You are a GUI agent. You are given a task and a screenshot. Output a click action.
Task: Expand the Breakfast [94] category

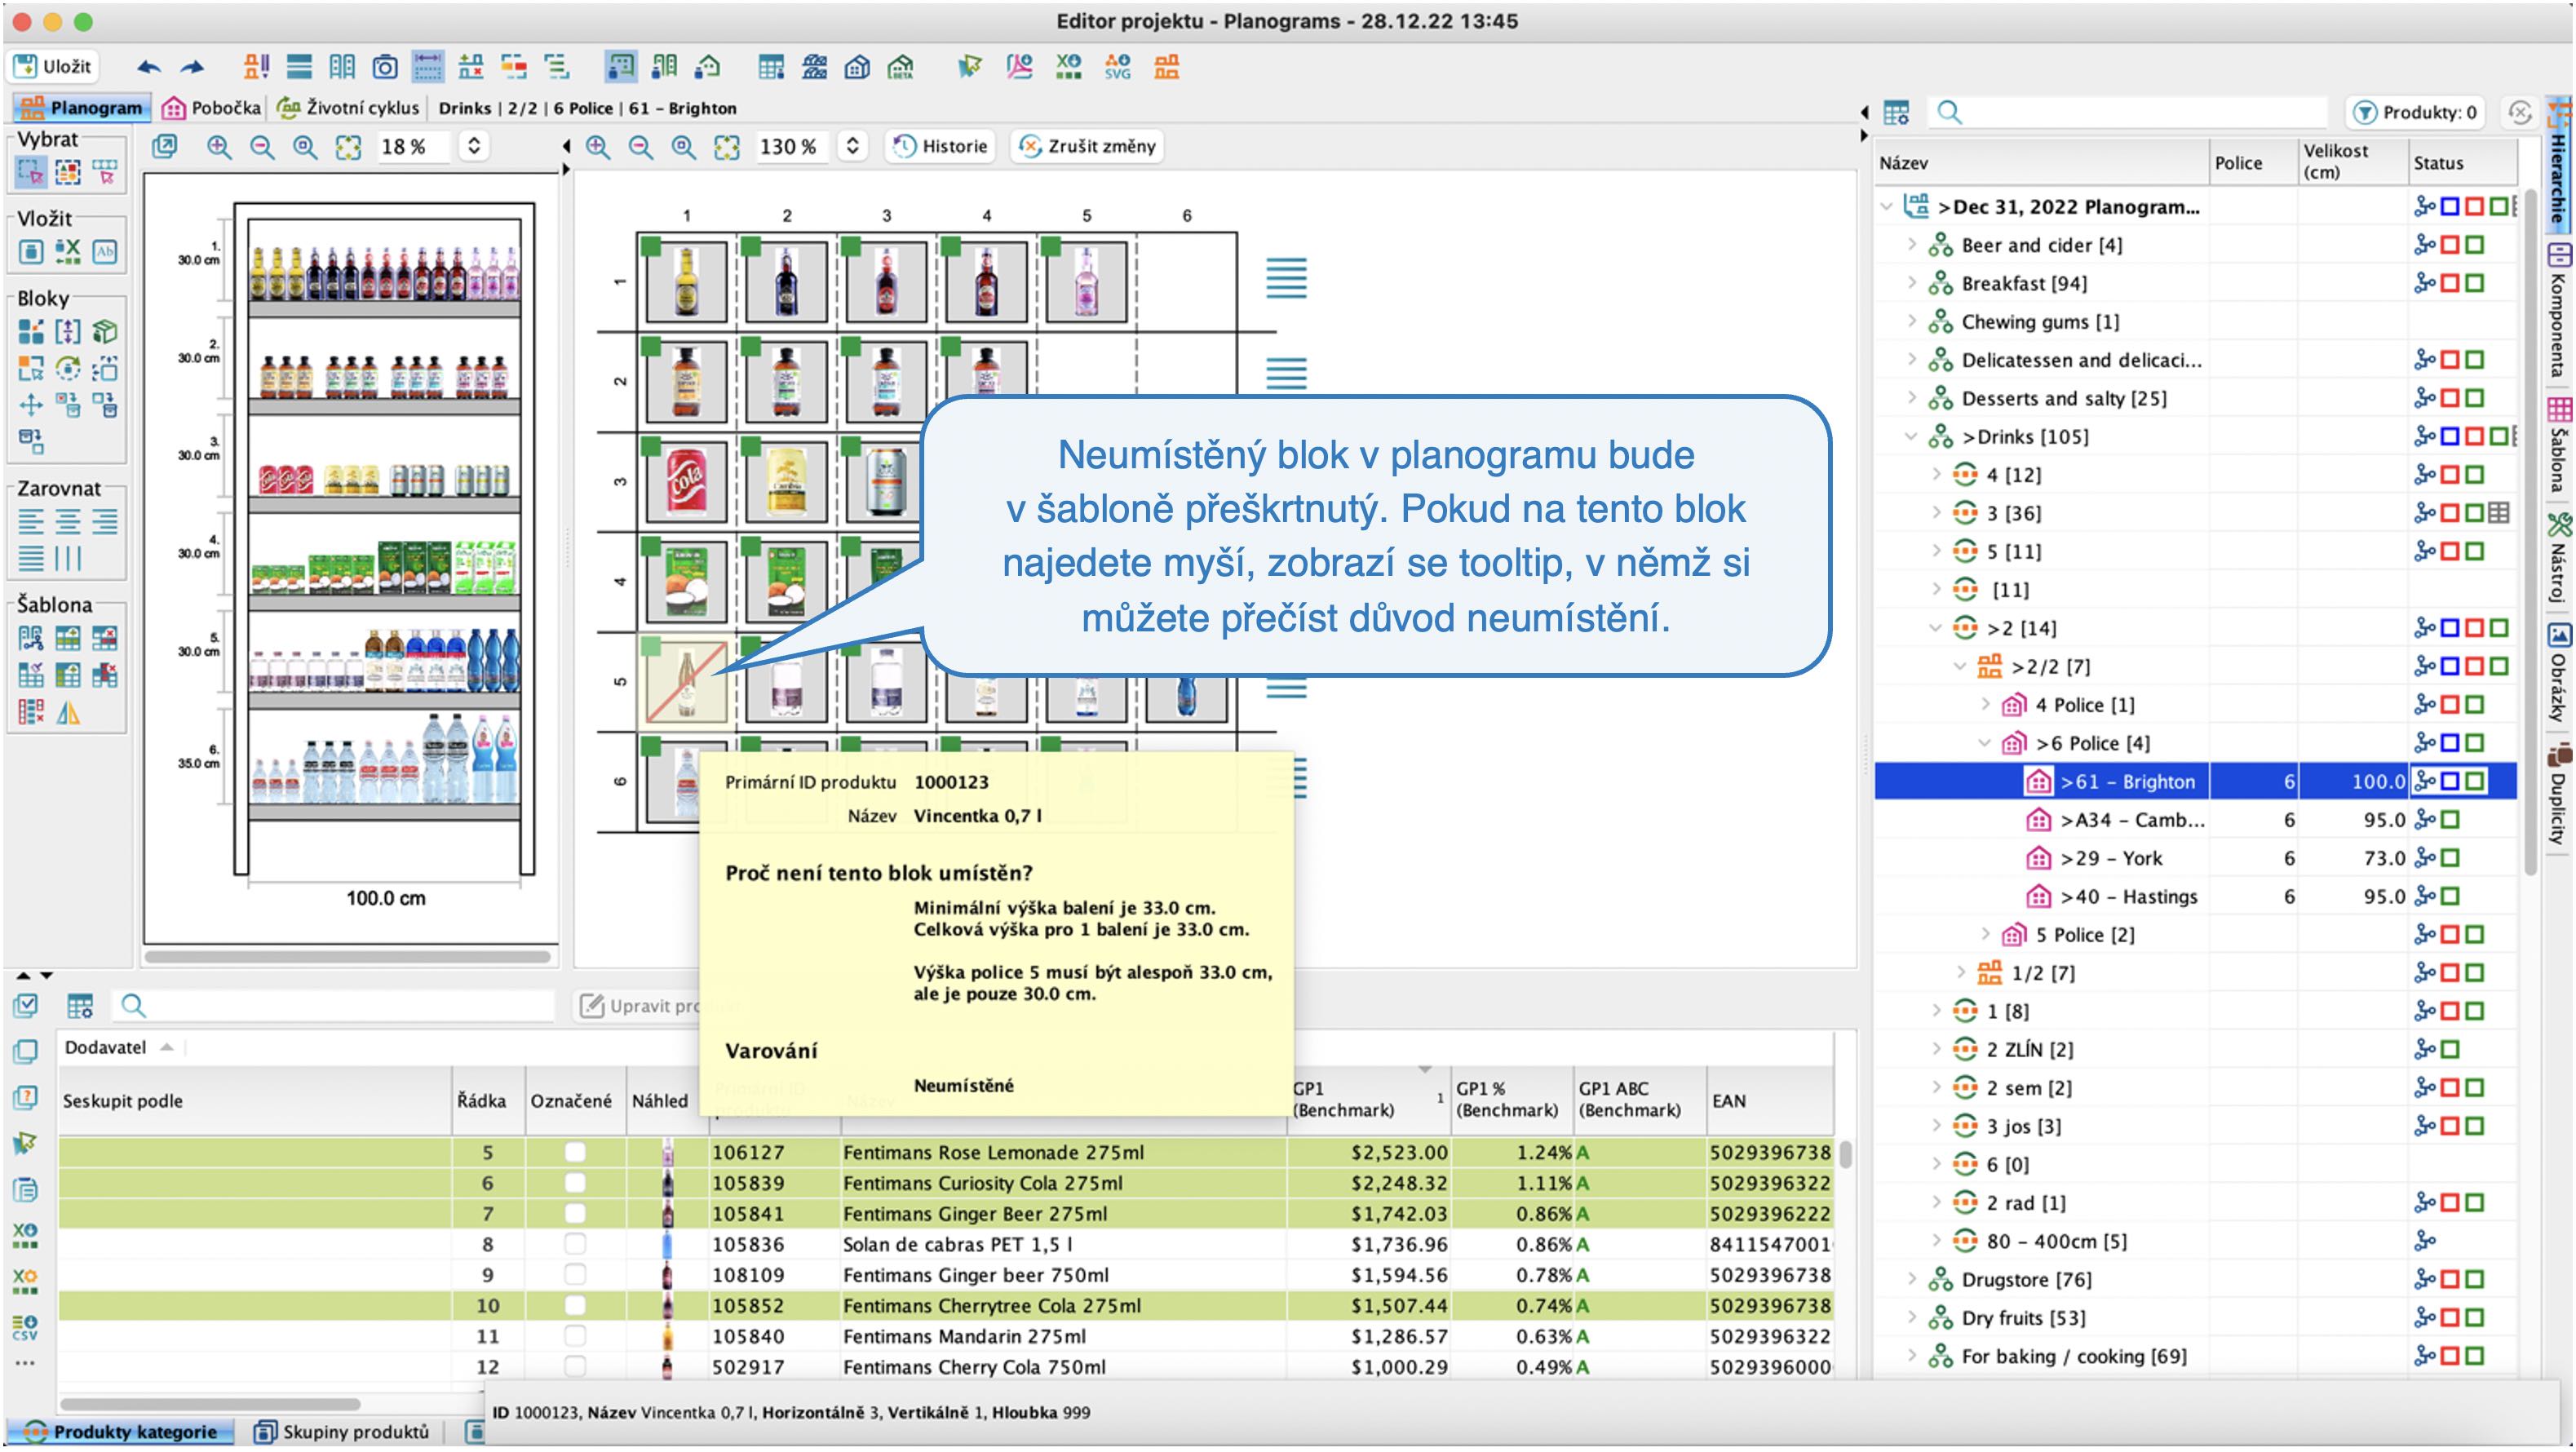click(1910, 283)
